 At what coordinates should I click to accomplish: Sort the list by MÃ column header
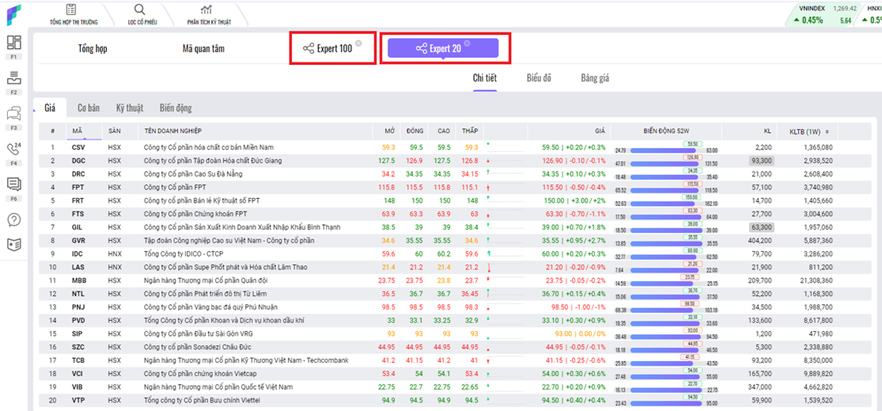pyautogui.click(x=78, y=131)
